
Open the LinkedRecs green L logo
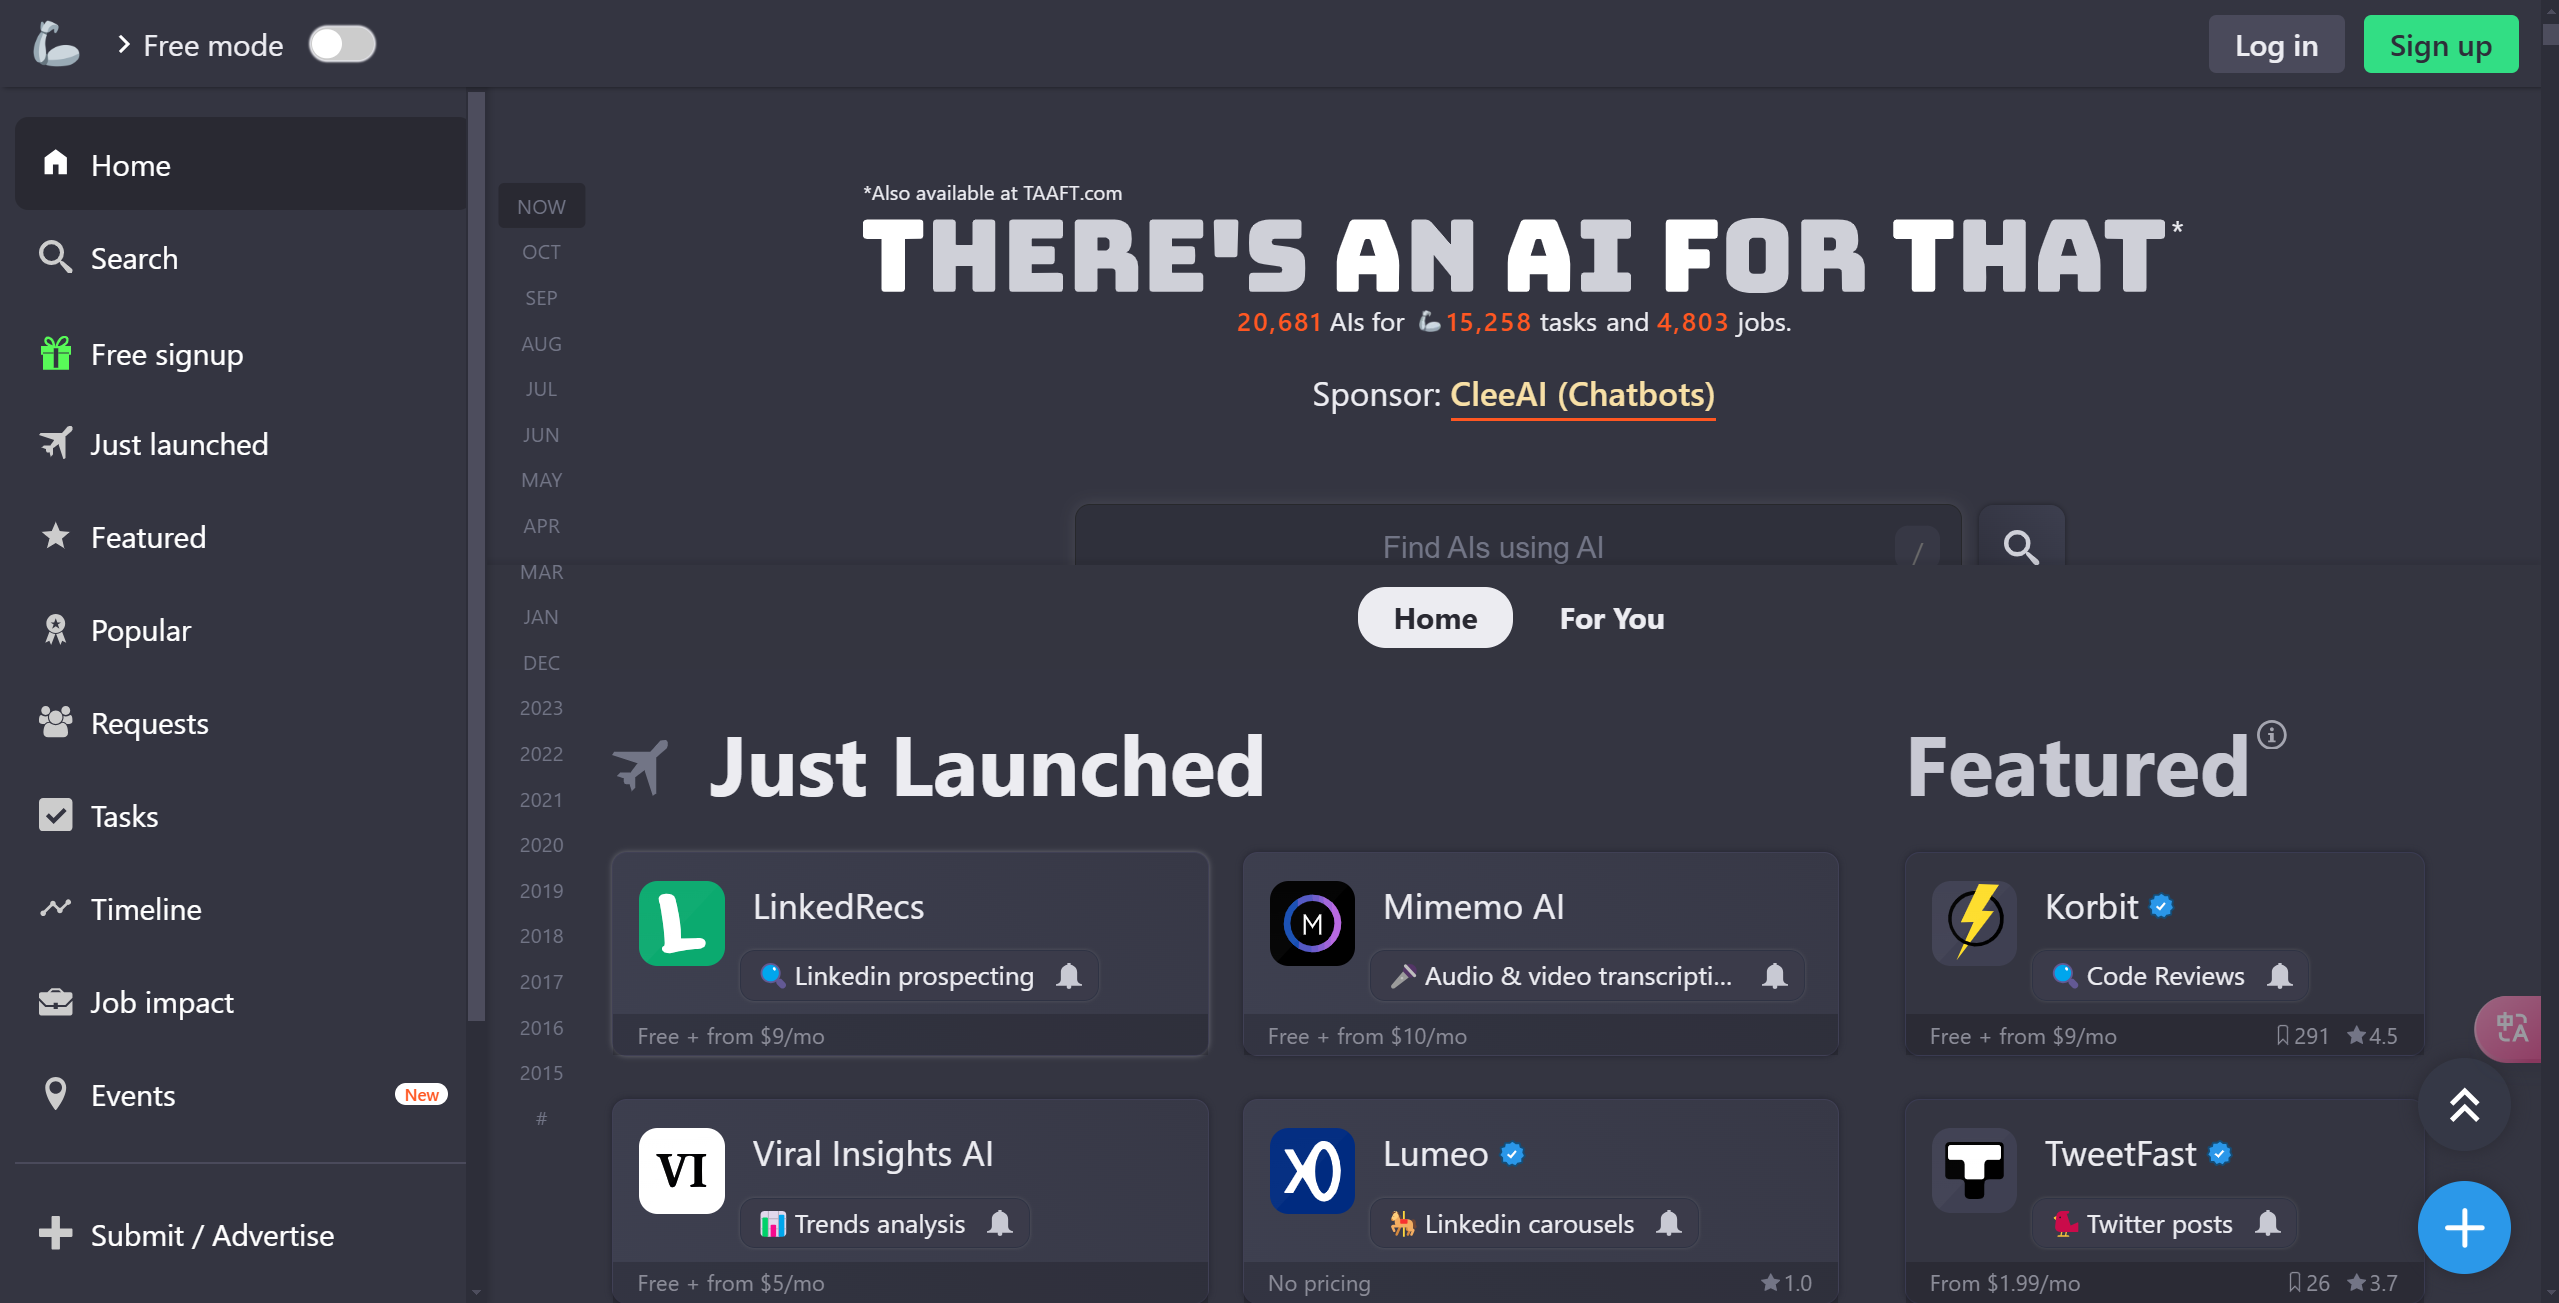click(x=682, y=923)
